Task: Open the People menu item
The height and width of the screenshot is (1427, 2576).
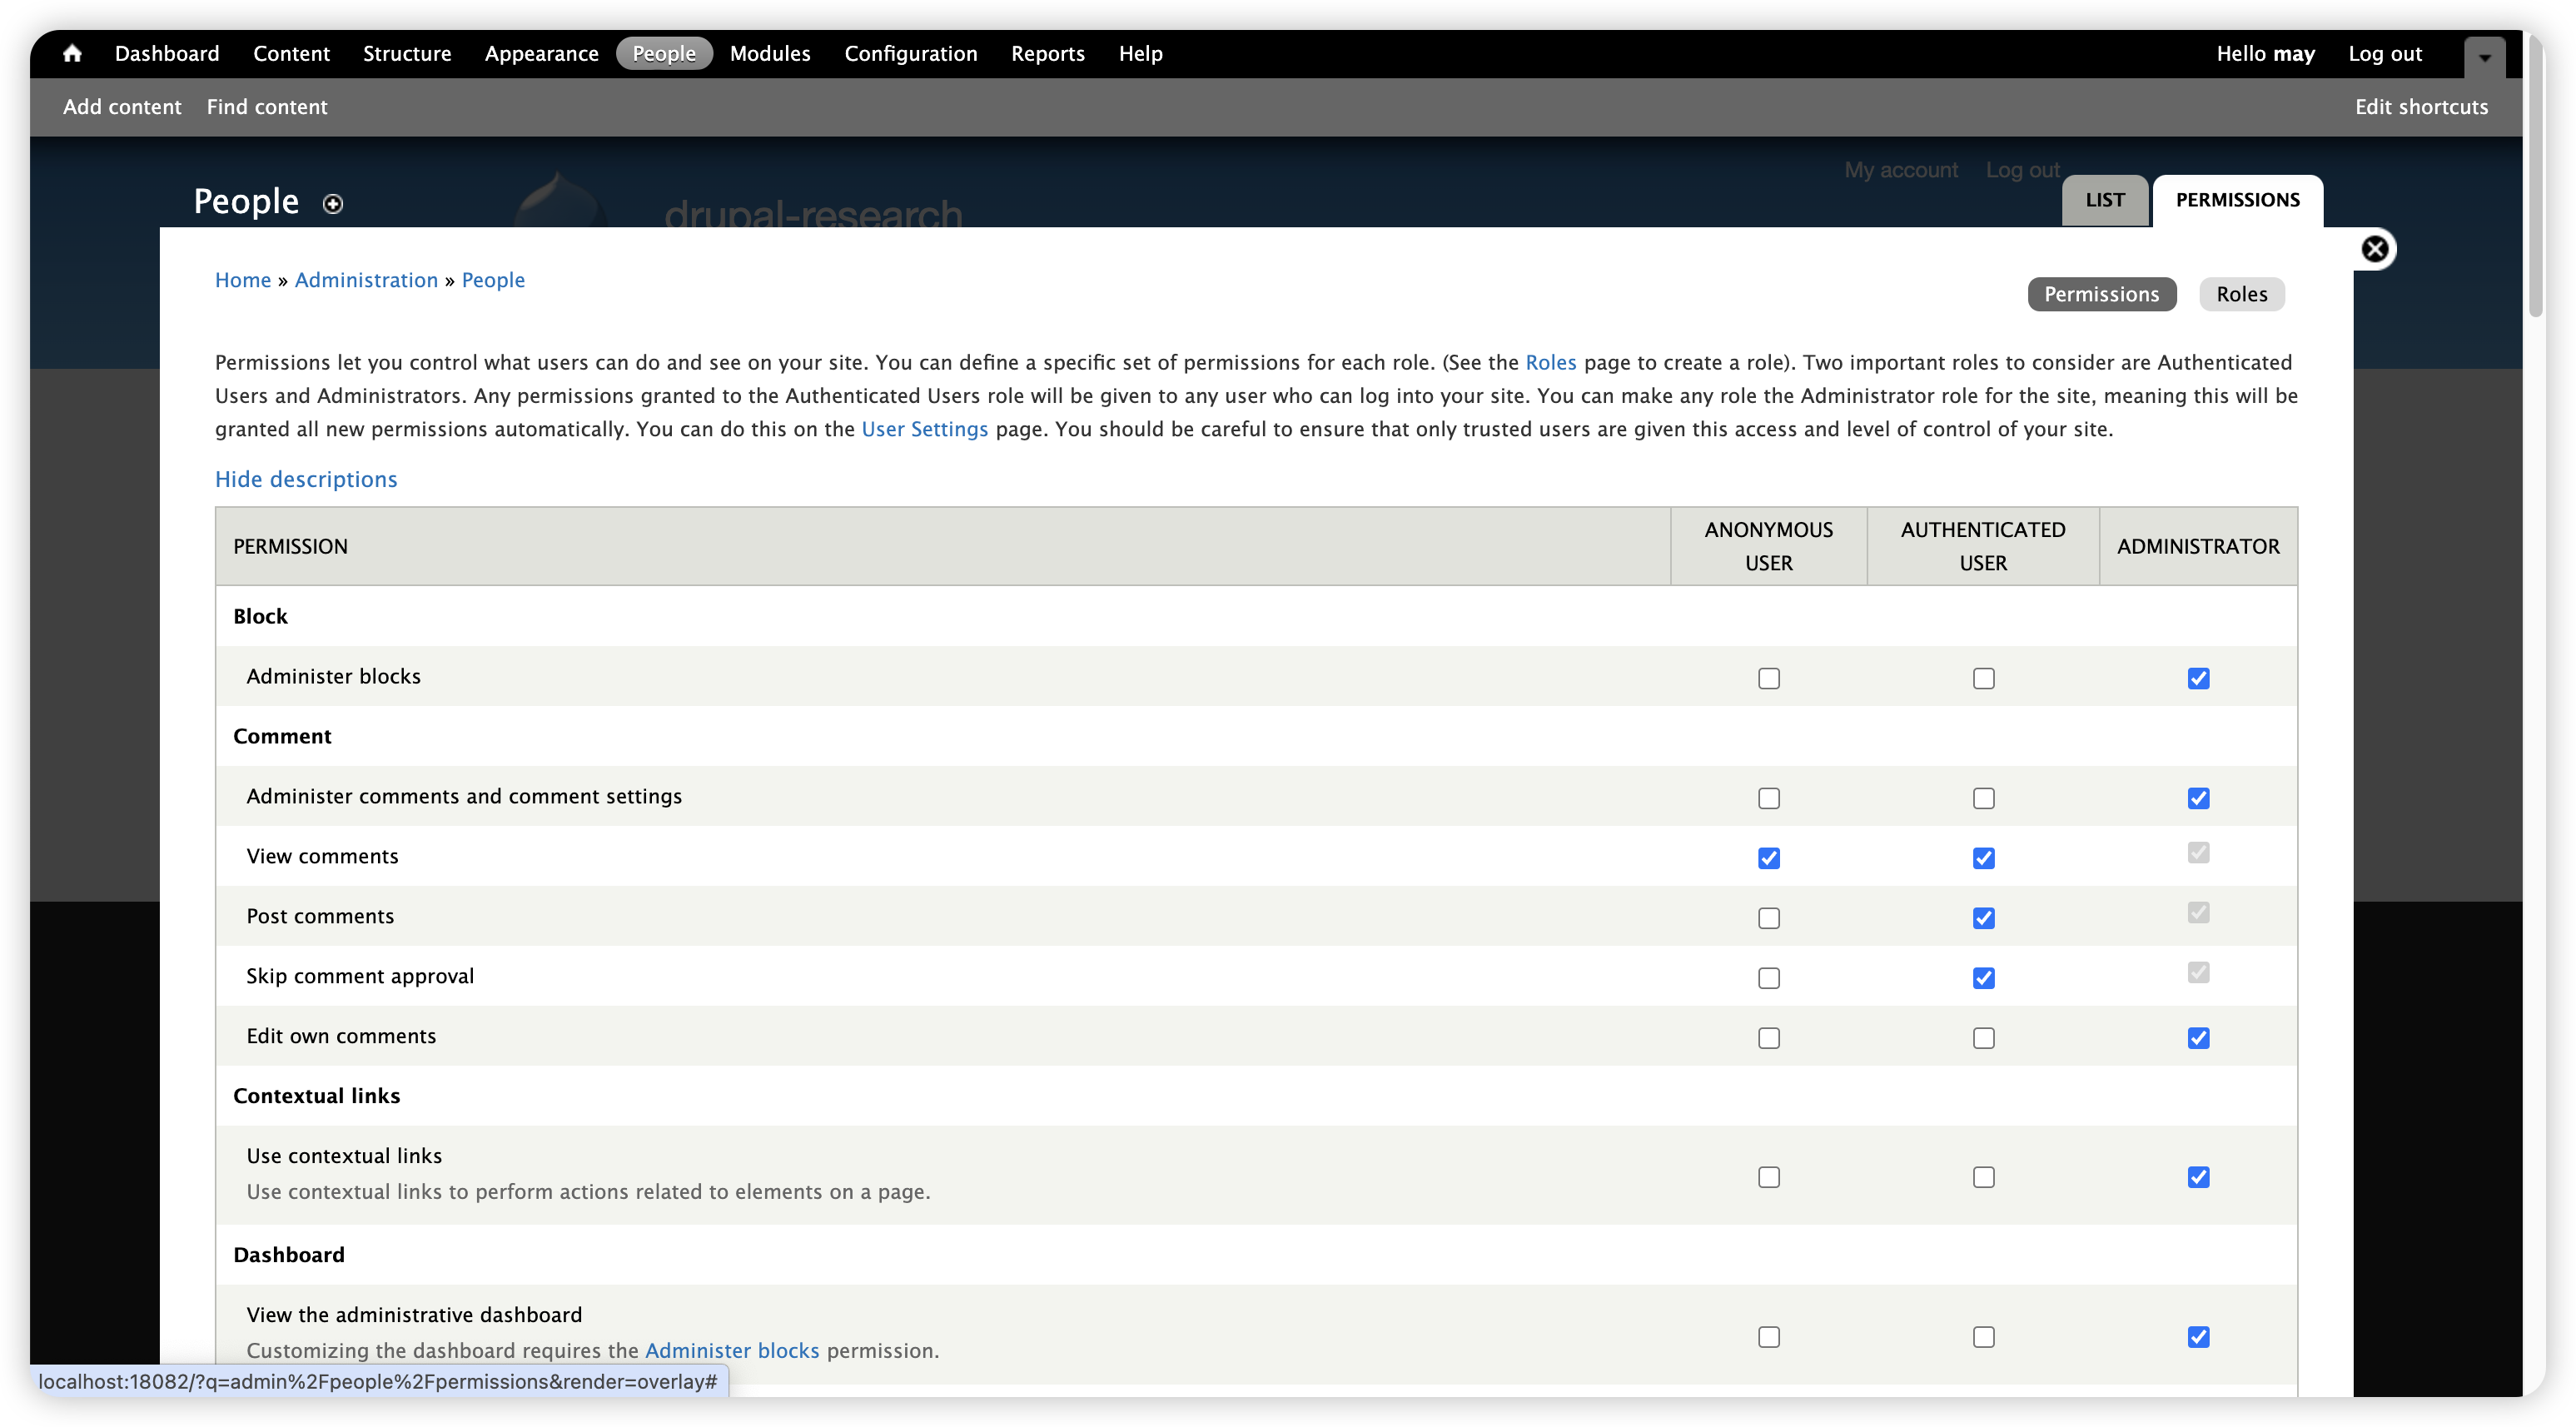Action: [664, 53]
